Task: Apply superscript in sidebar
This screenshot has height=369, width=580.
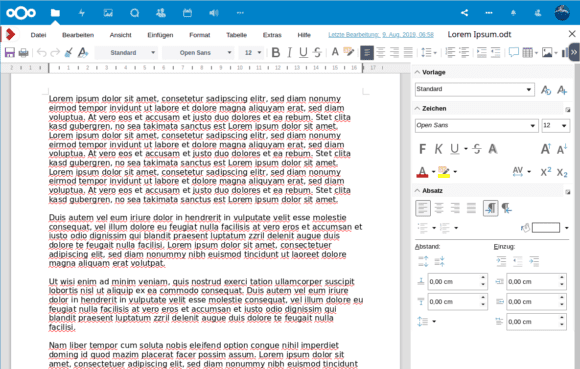Action: [x=546, y=172]
